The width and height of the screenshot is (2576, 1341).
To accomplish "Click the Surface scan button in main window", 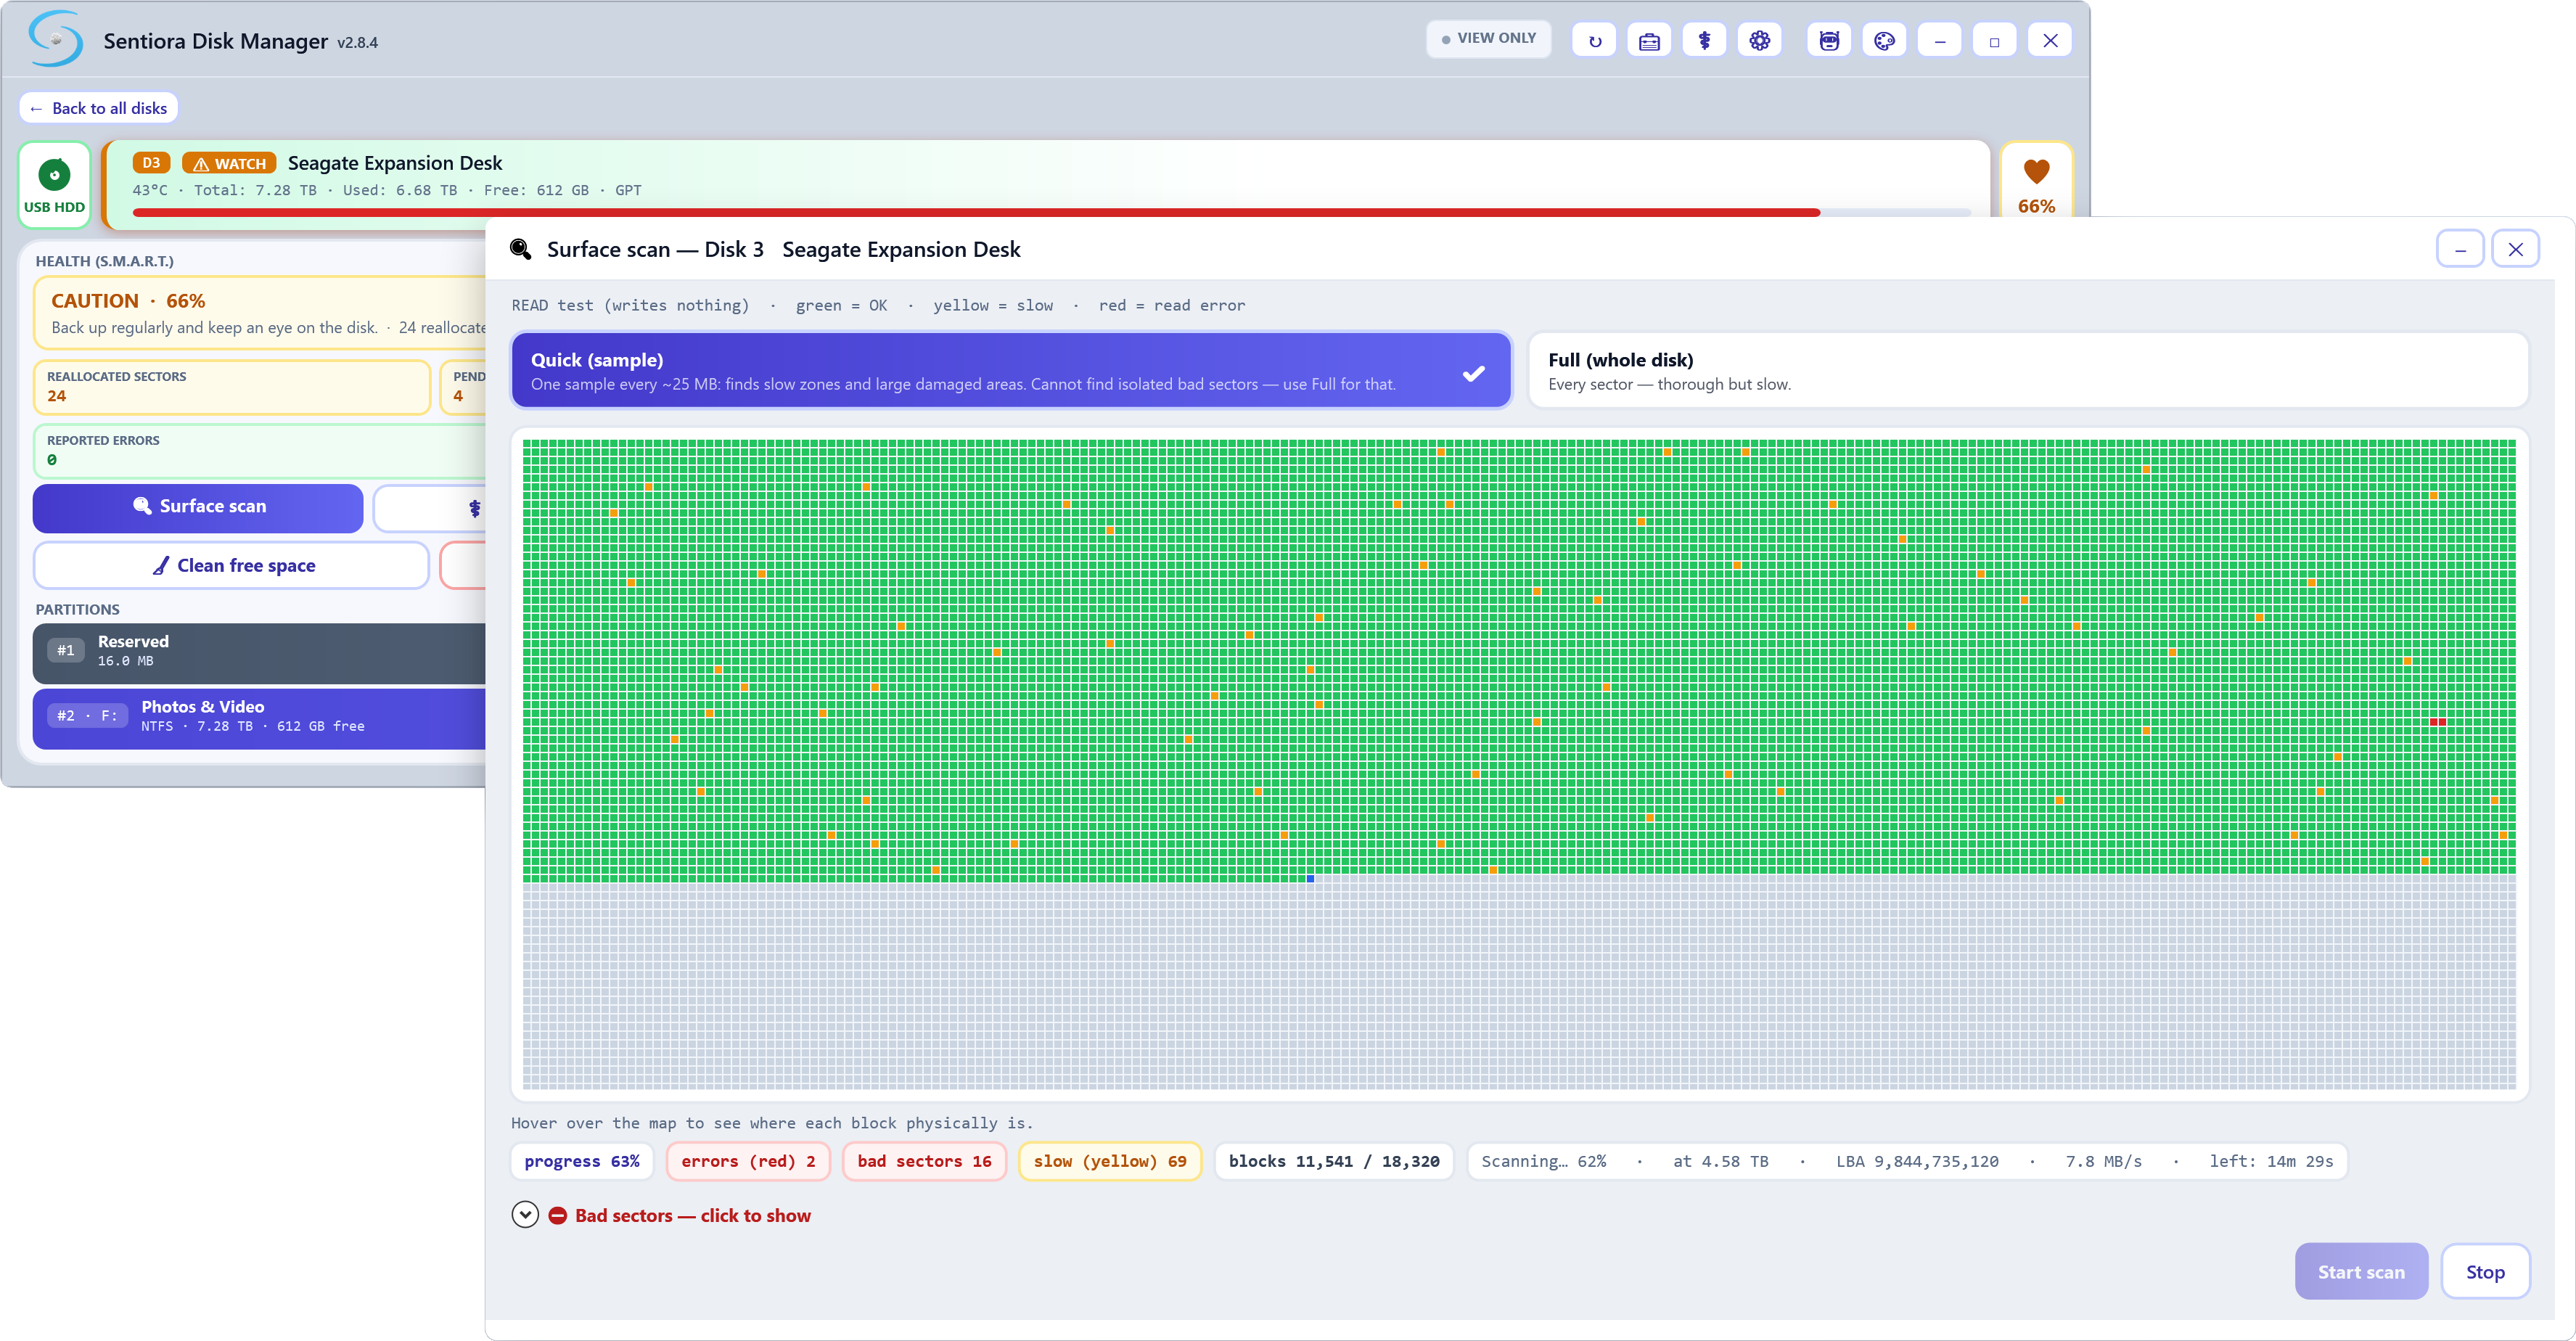I will [198, 507].
